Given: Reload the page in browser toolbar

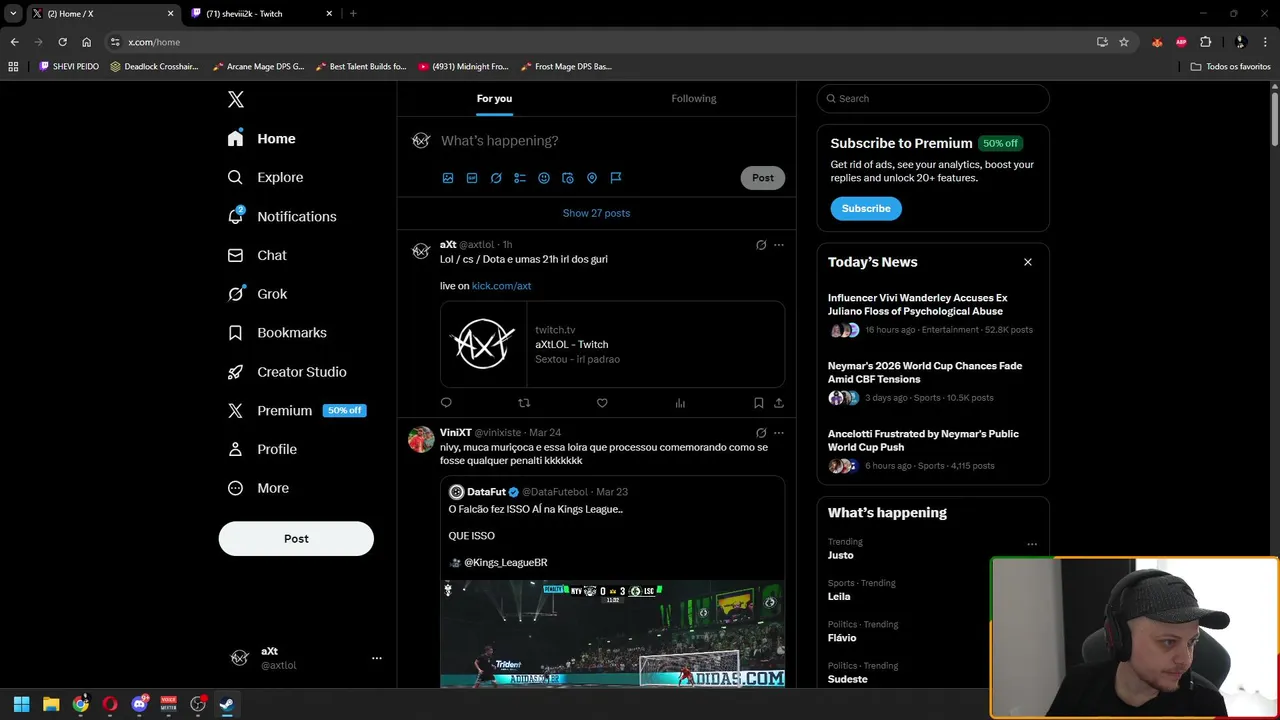Looking at the screenshot, I should click(x=62, y=42).
